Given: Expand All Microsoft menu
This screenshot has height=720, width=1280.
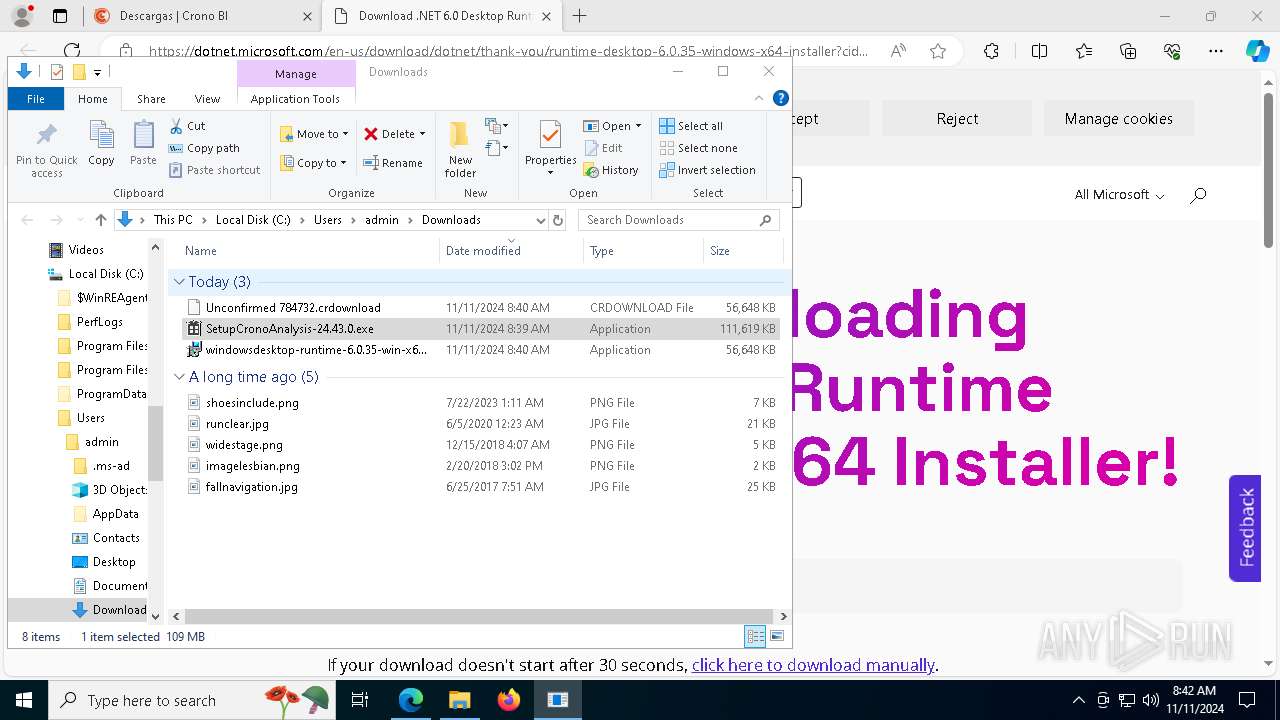Looking at the screenshot, I should pyautogui.click(x=1119, y=195).
